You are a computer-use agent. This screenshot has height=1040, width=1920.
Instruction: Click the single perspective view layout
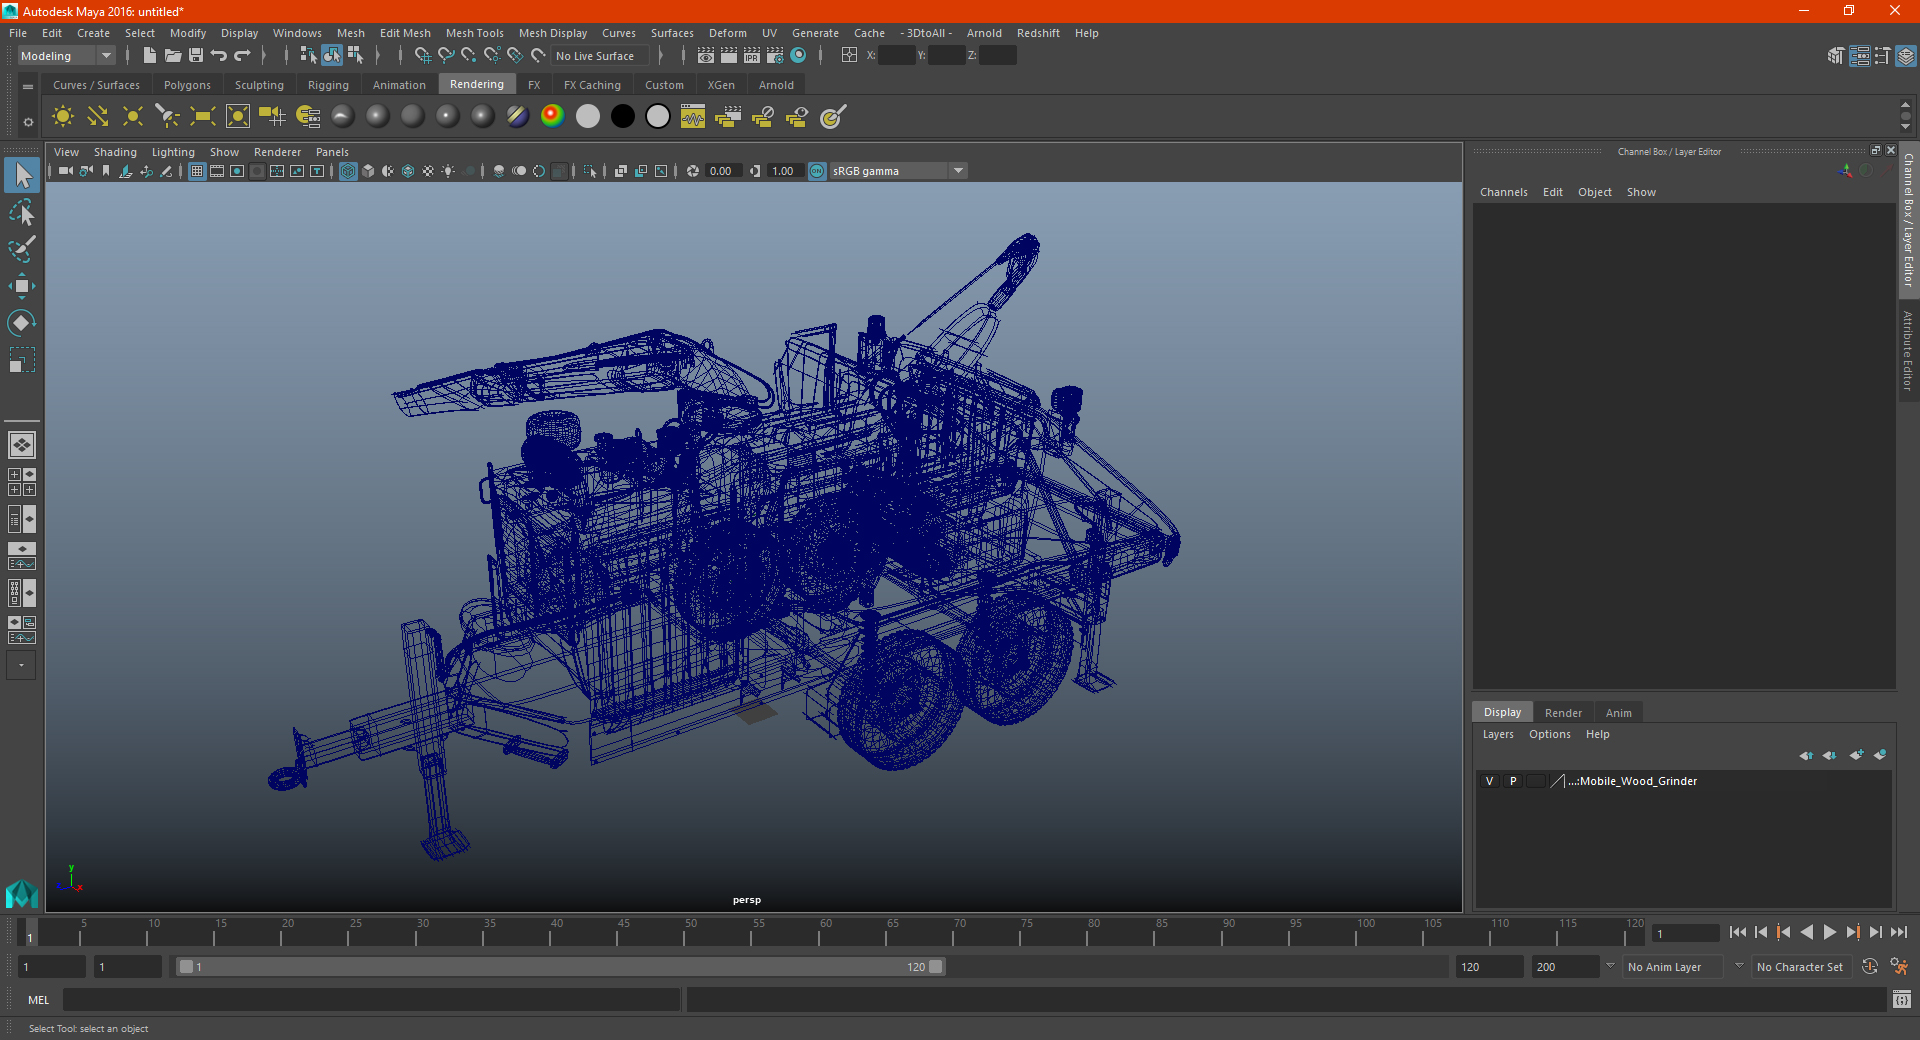(22, 445)
